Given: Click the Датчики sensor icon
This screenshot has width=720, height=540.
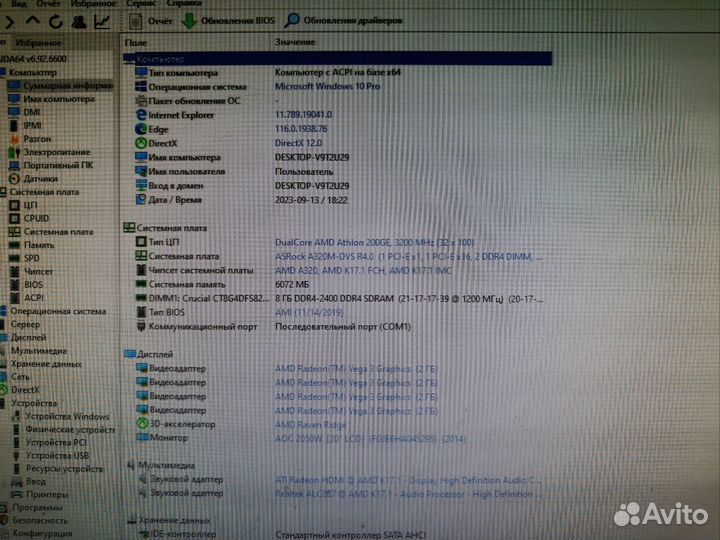Looking at the screenshot, I should 14,179.
